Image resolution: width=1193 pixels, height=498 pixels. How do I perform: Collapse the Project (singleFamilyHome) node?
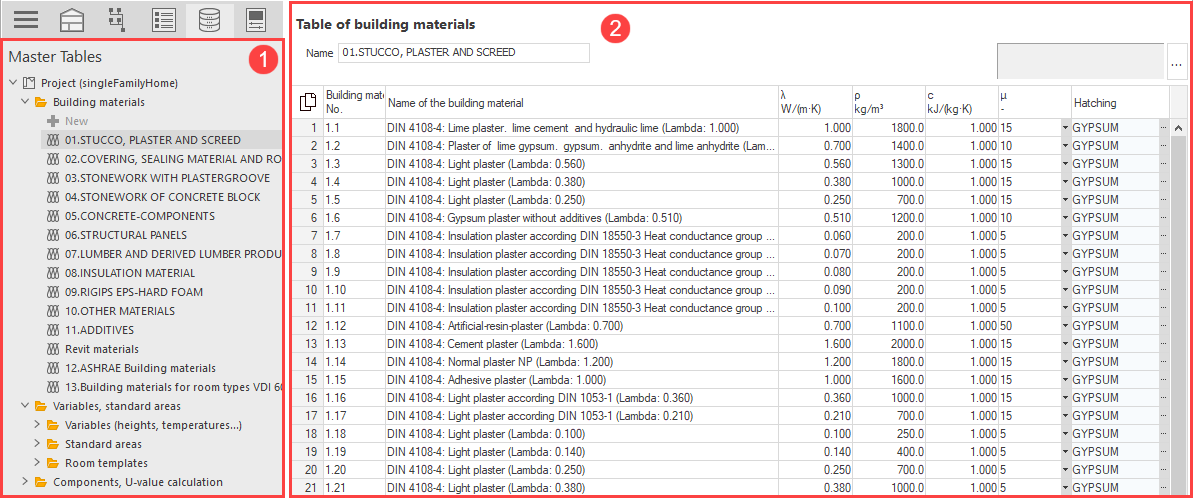click(x=13, y=83)
